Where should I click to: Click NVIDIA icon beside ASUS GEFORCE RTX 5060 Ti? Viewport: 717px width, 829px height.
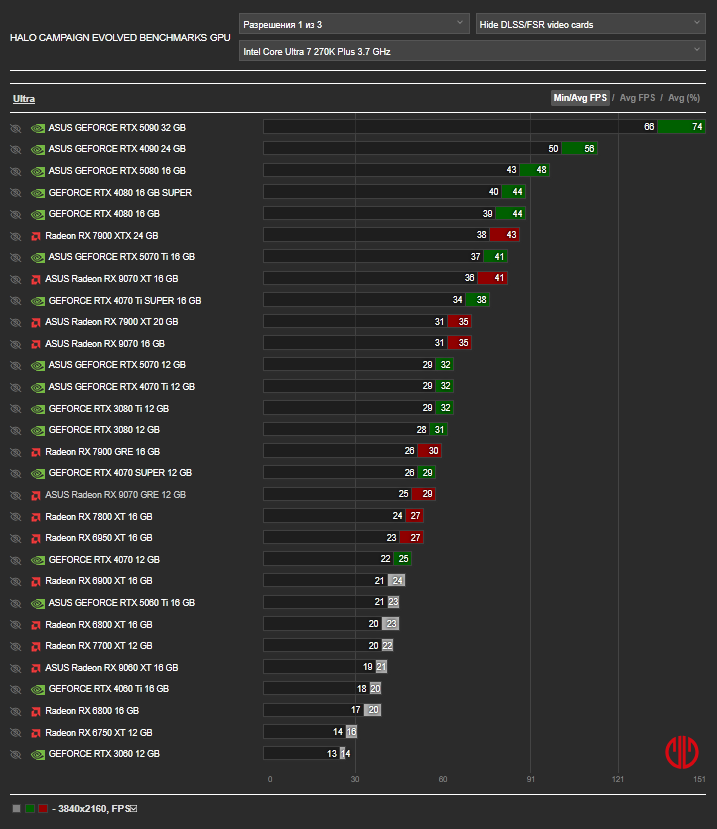click(x=38, y=603)
